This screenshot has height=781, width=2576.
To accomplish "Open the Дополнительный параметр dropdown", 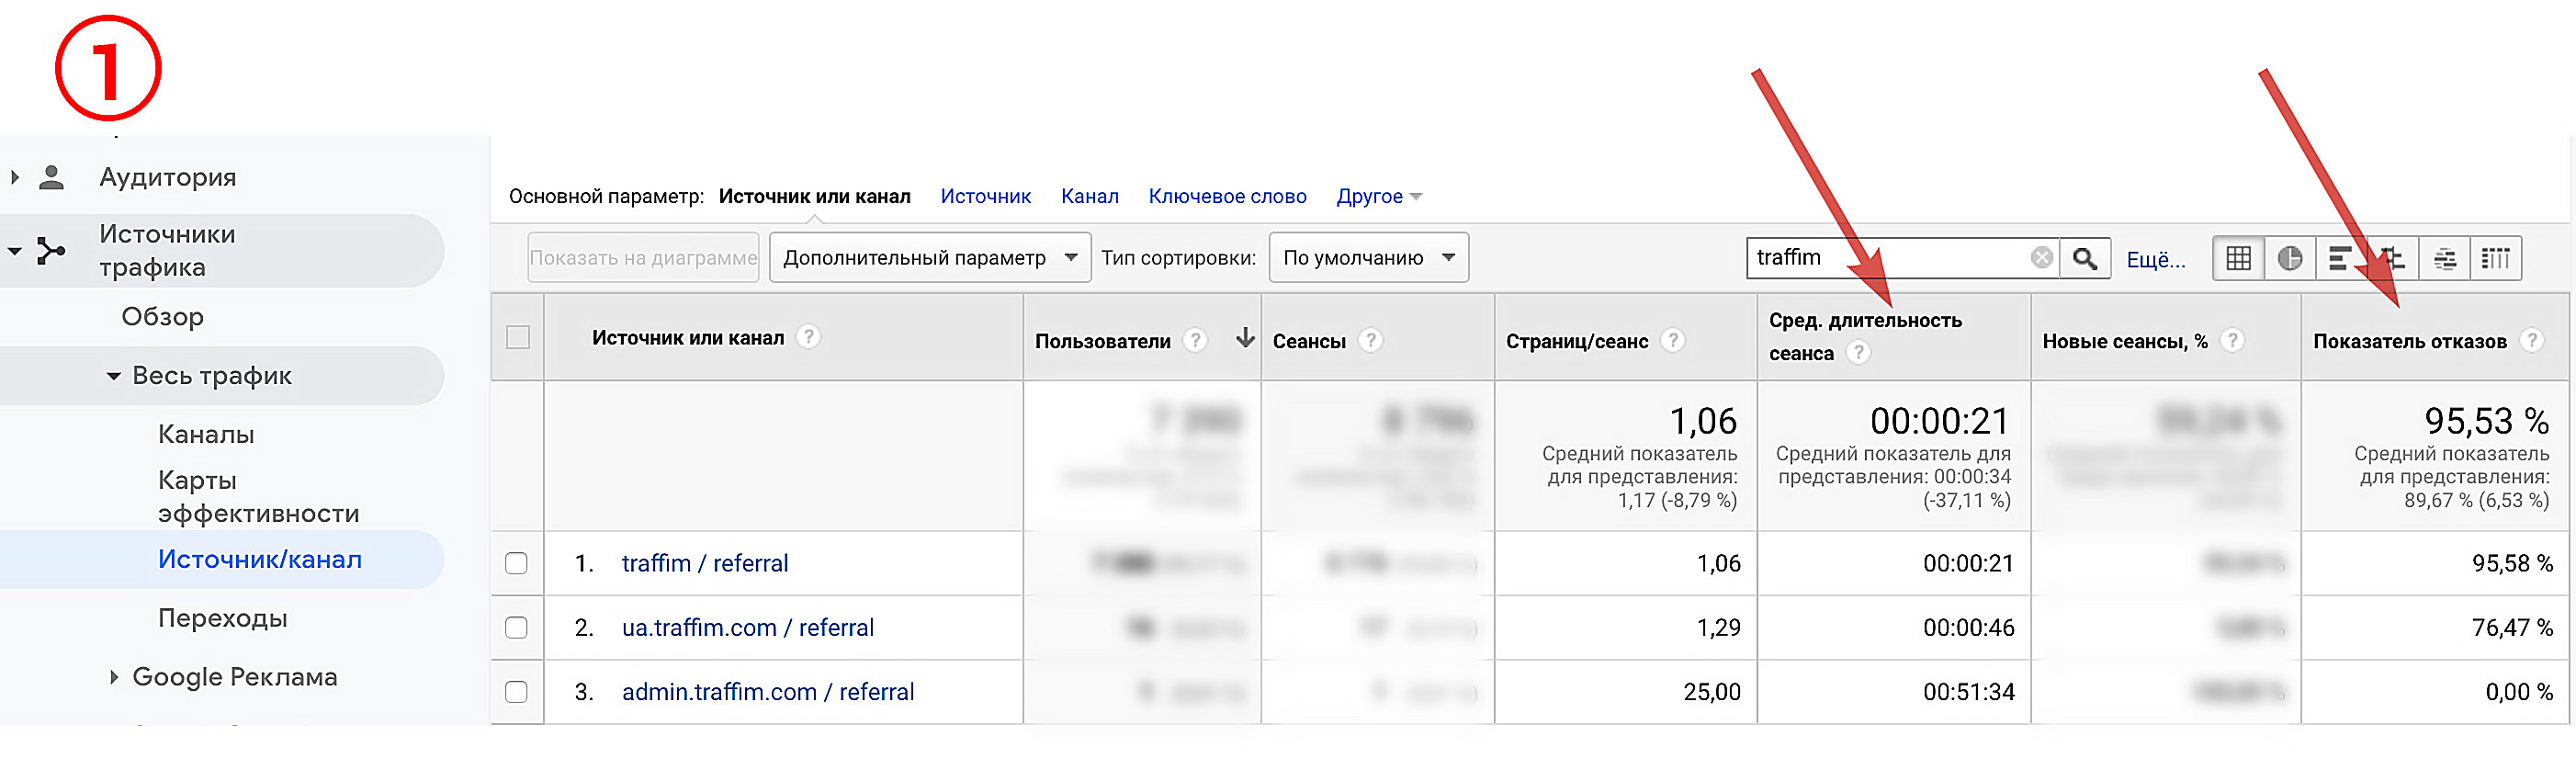I will [929, 258].
